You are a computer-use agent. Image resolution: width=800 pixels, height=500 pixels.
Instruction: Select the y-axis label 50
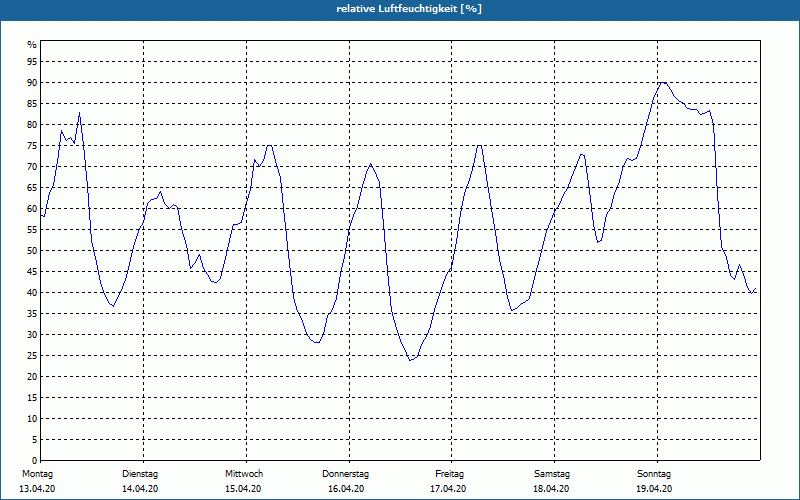(32, 251)
